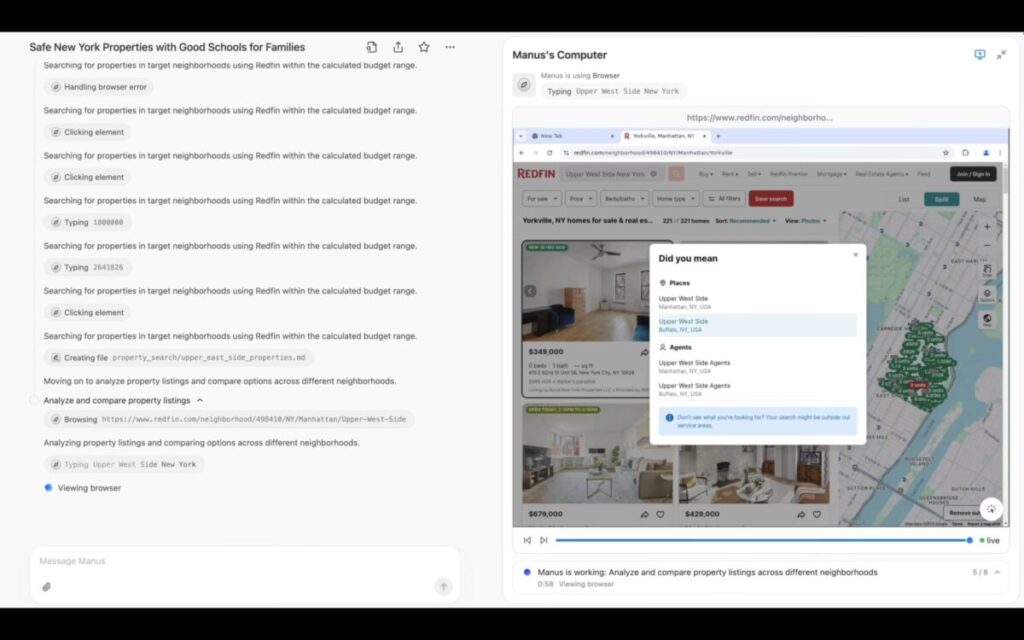Switch to Map view

pos(980,199)
